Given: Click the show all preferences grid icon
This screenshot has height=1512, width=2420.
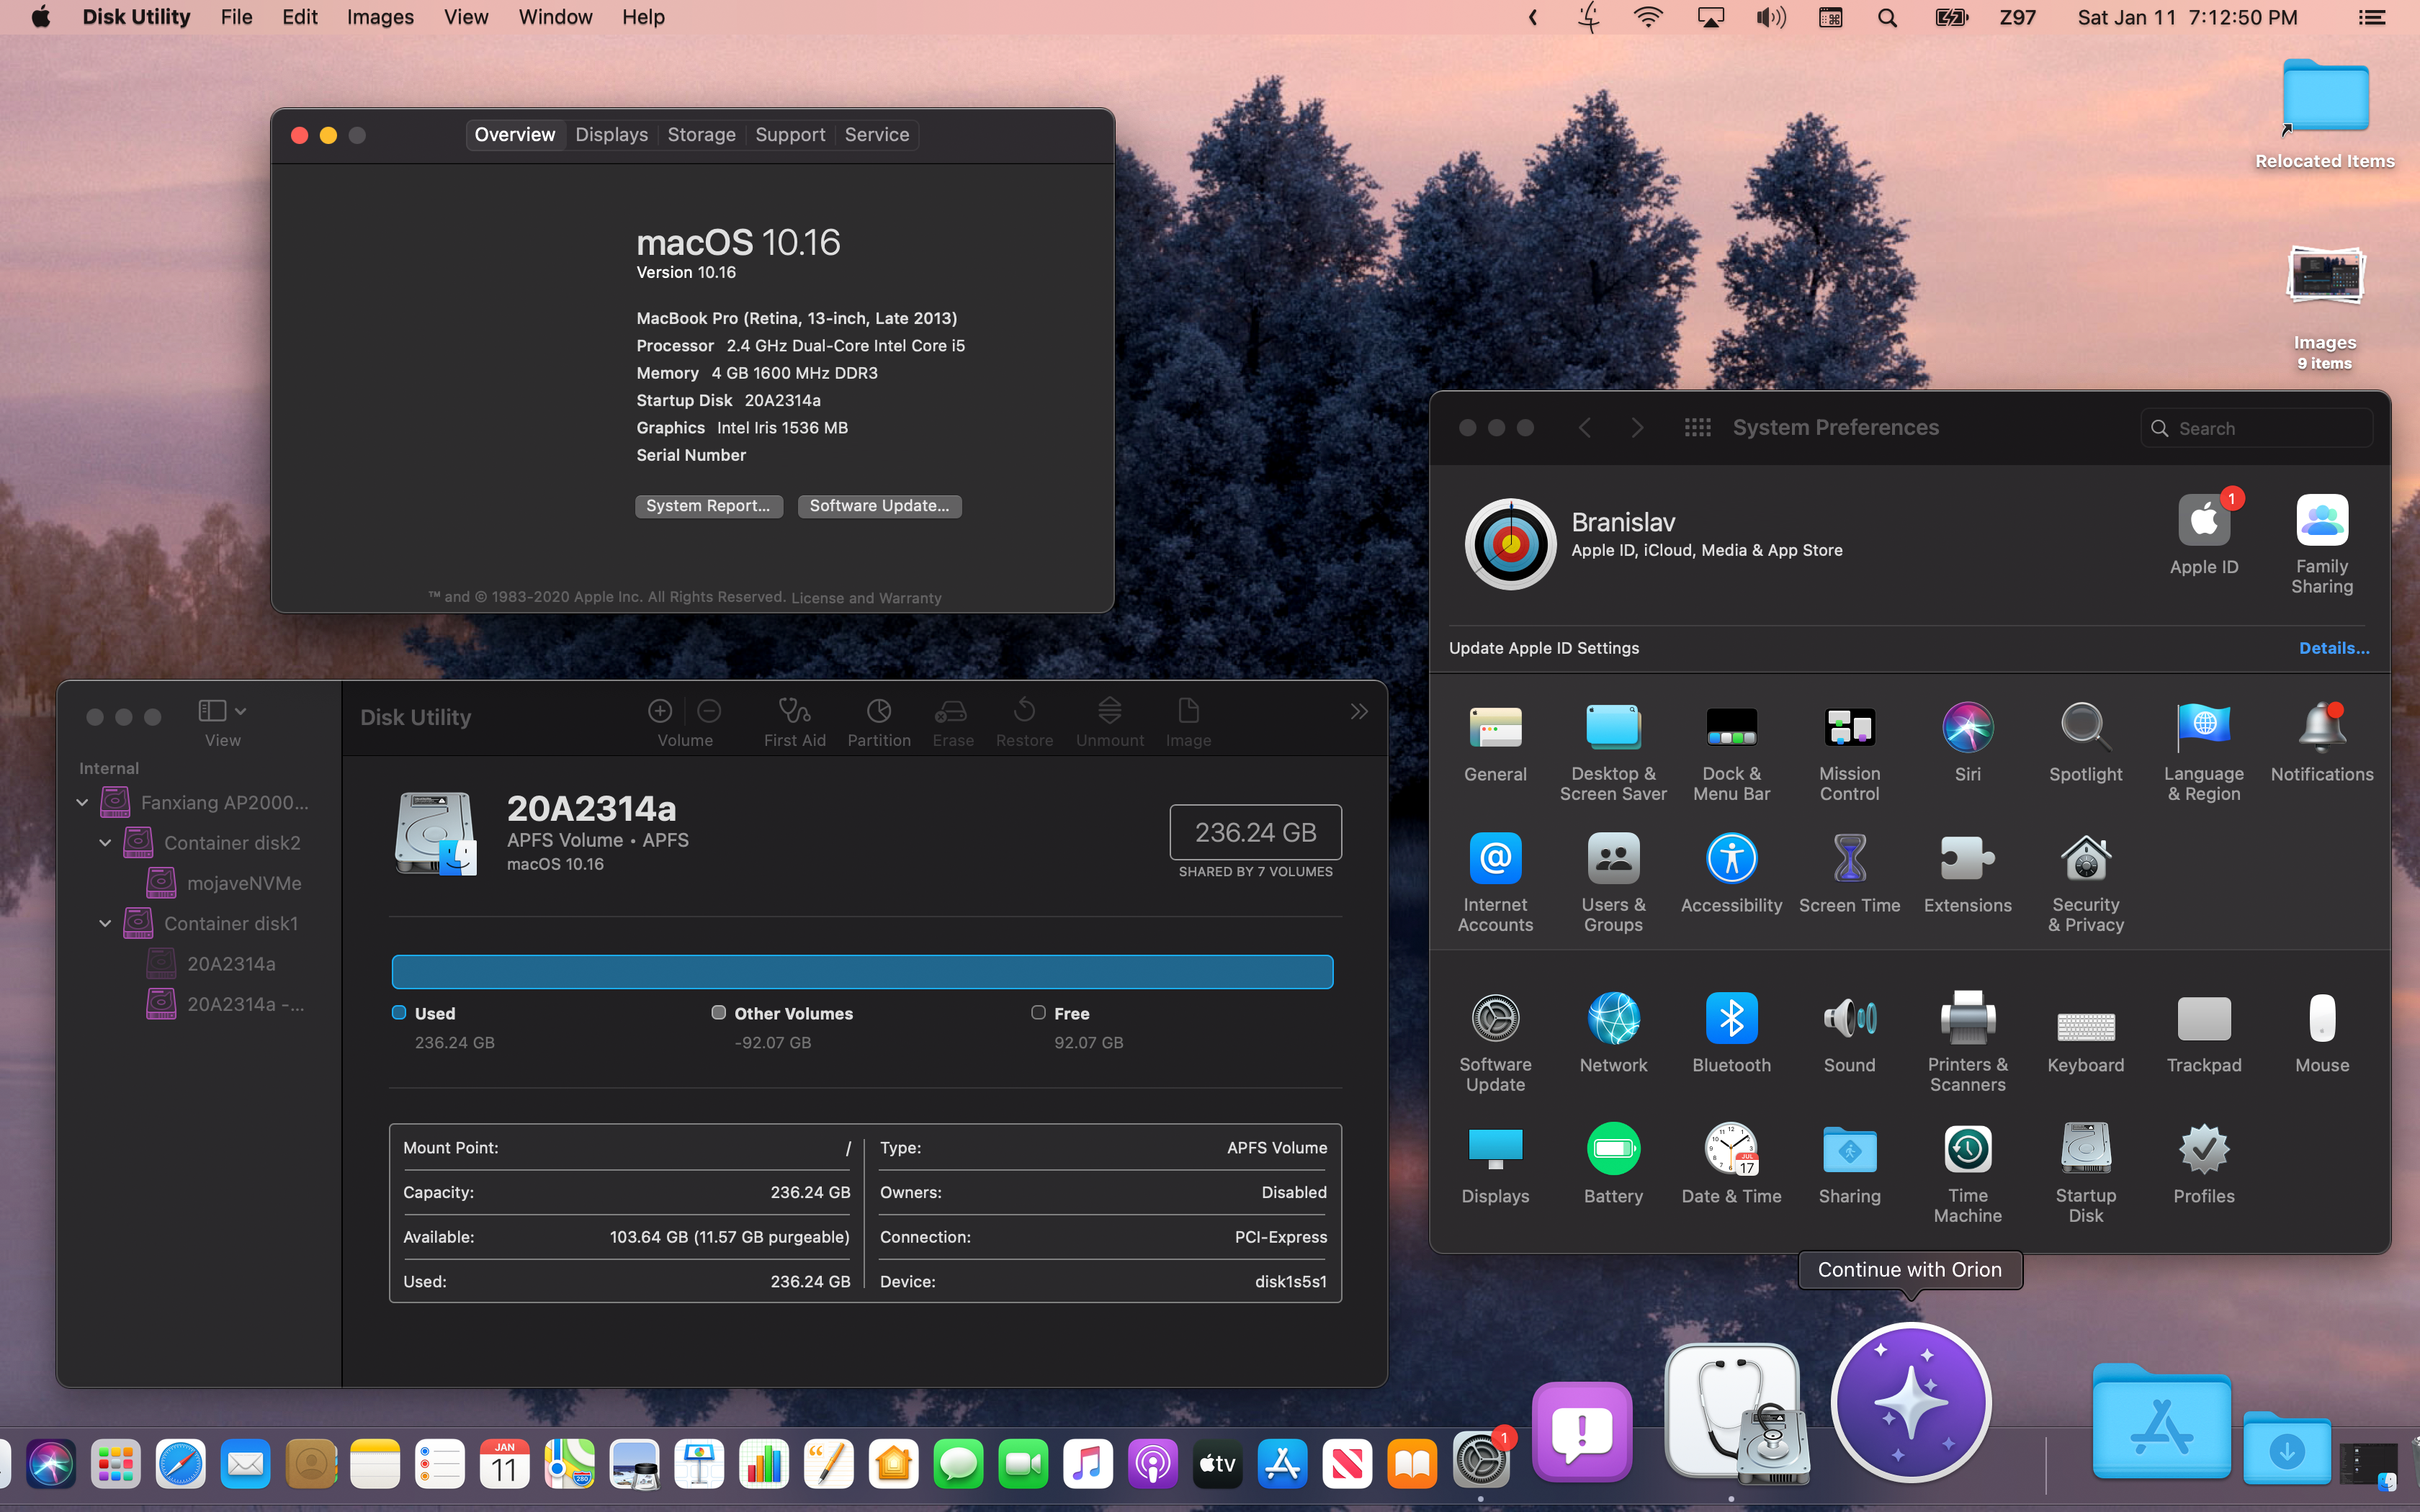Looking at the screenshot, I should pos(1697,428).
